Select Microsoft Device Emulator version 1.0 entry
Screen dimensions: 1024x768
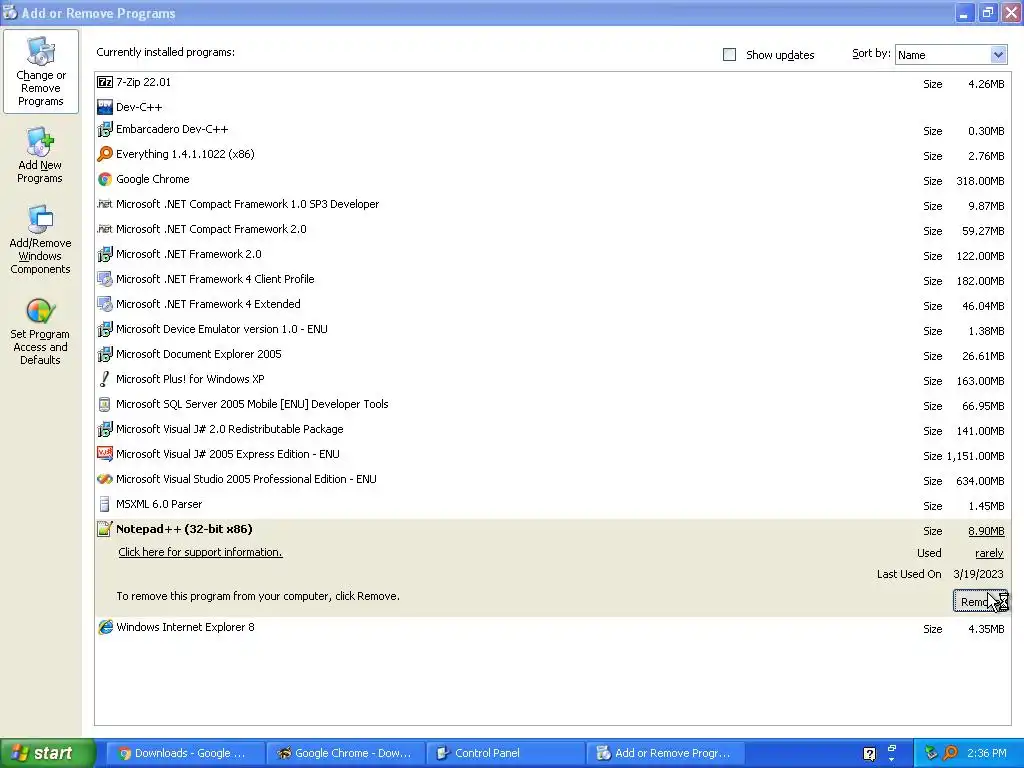(222, 329)
